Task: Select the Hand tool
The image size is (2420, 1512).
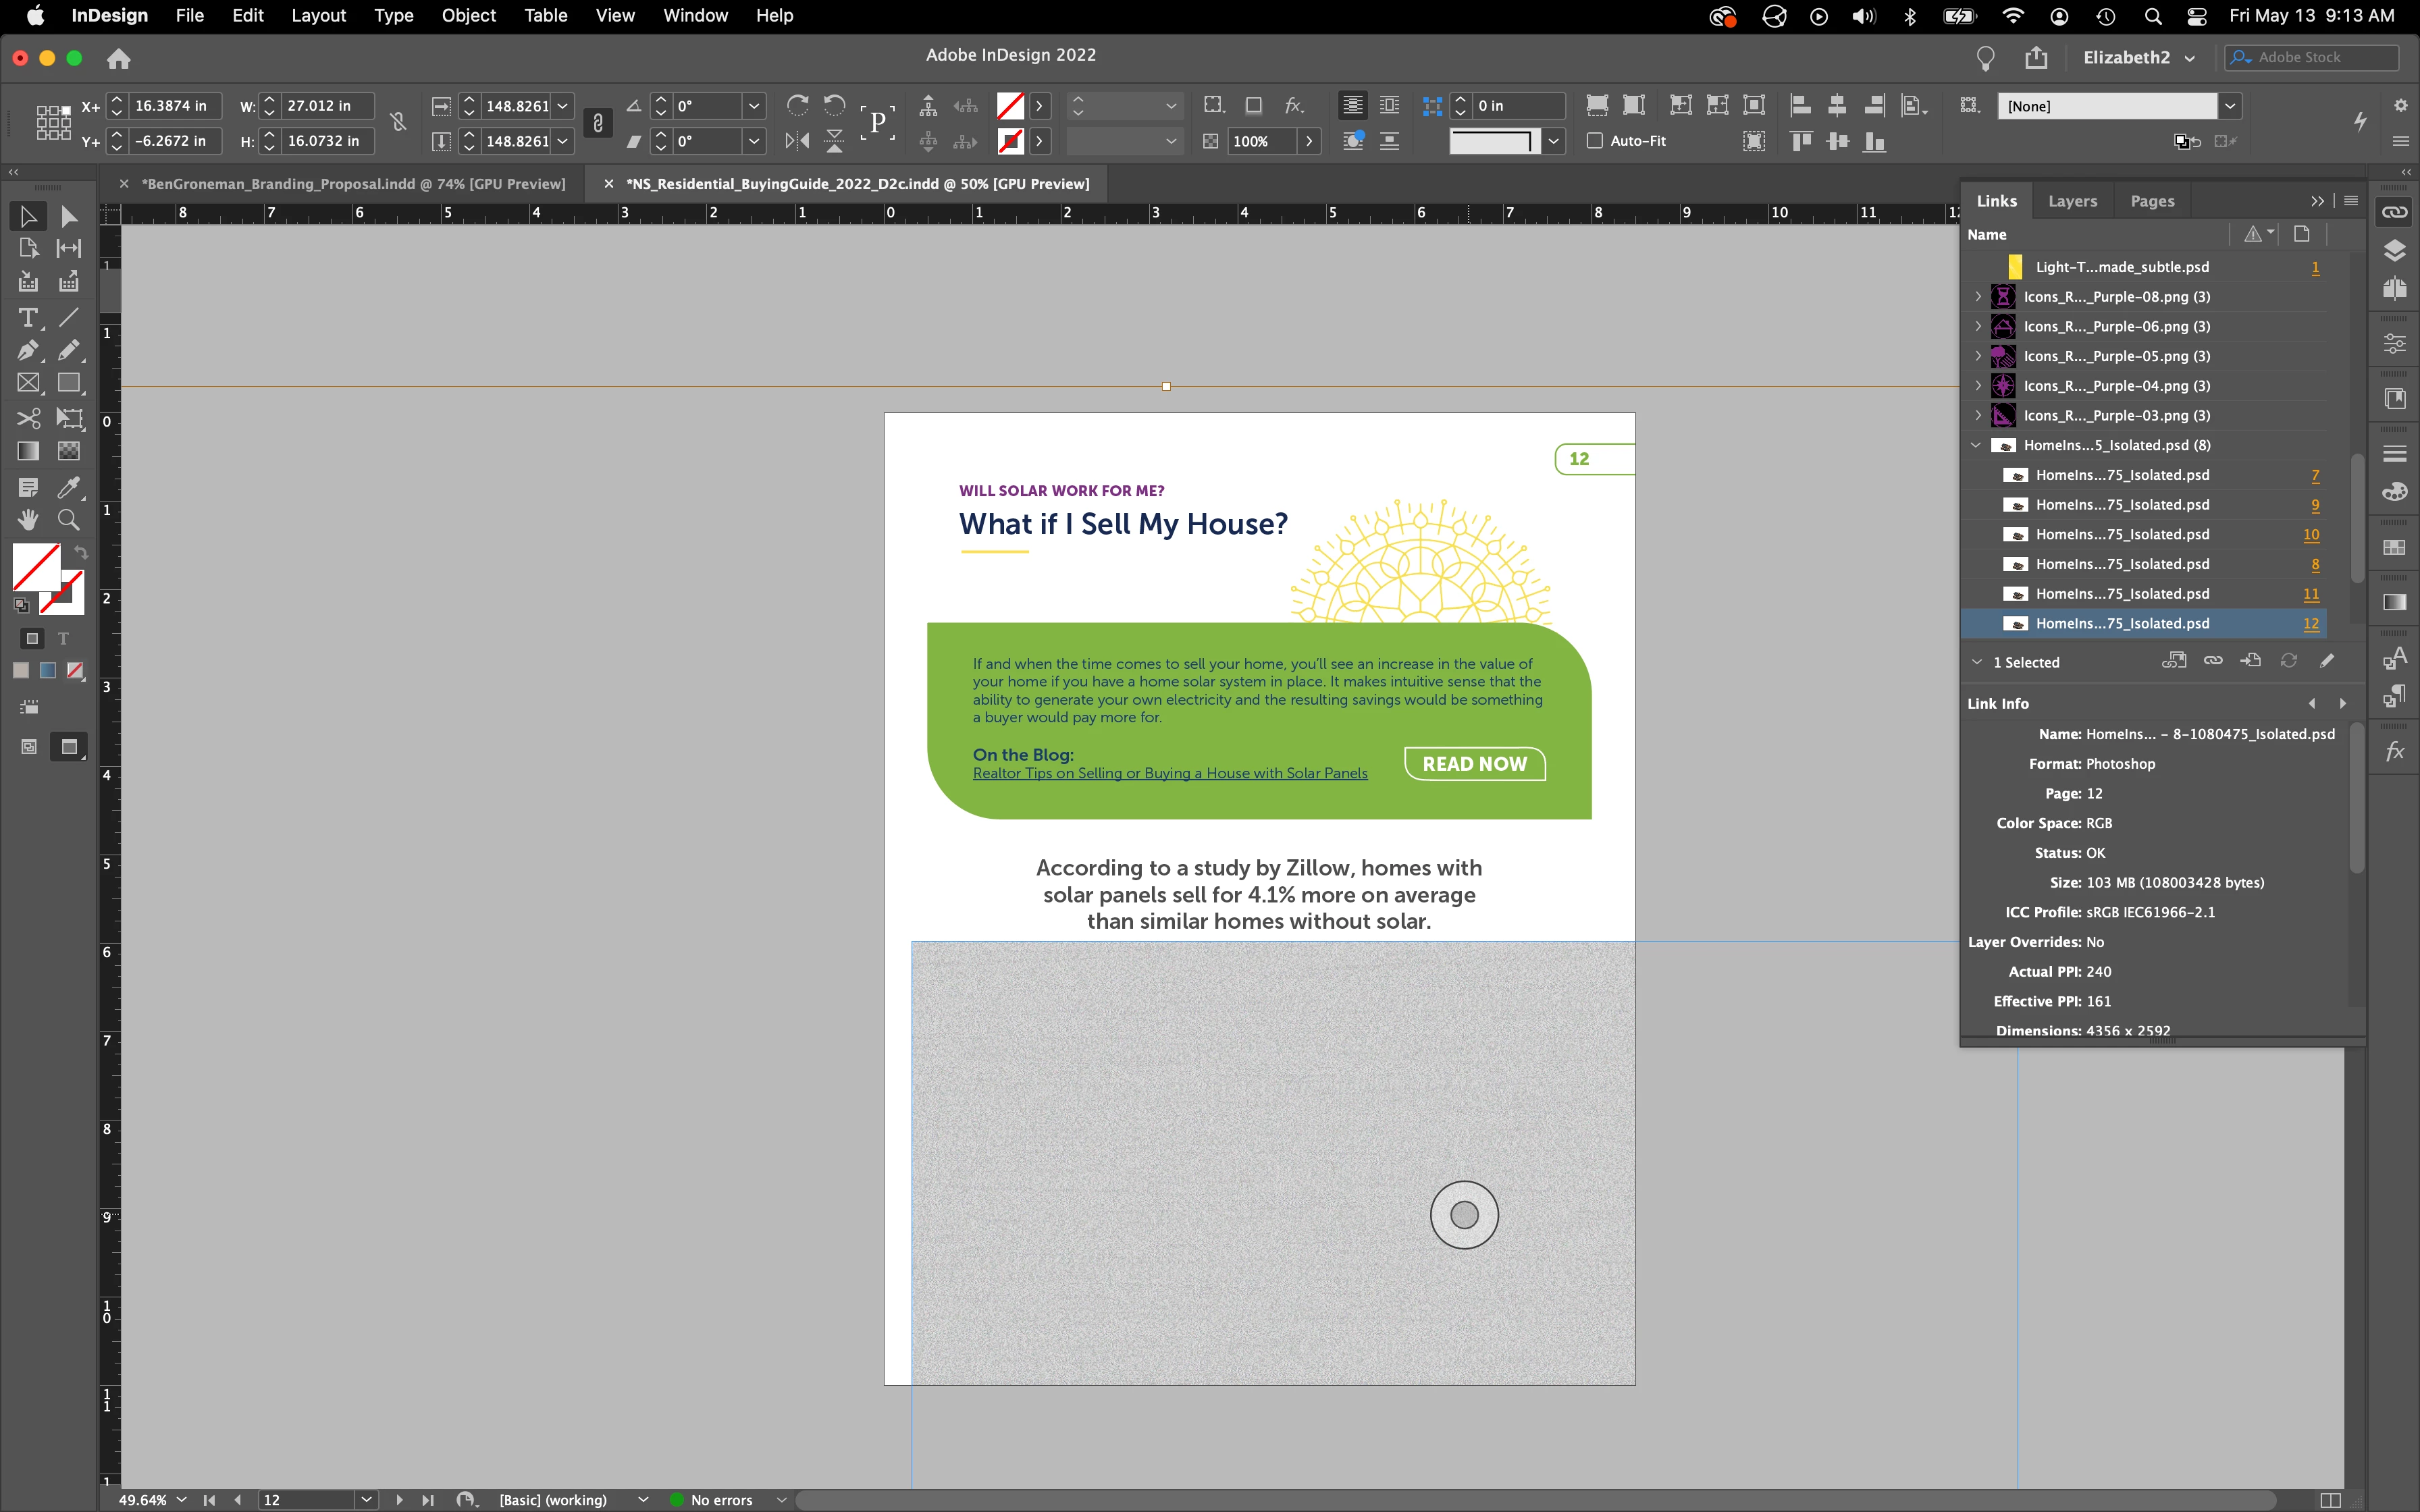Action: (27, 520)
